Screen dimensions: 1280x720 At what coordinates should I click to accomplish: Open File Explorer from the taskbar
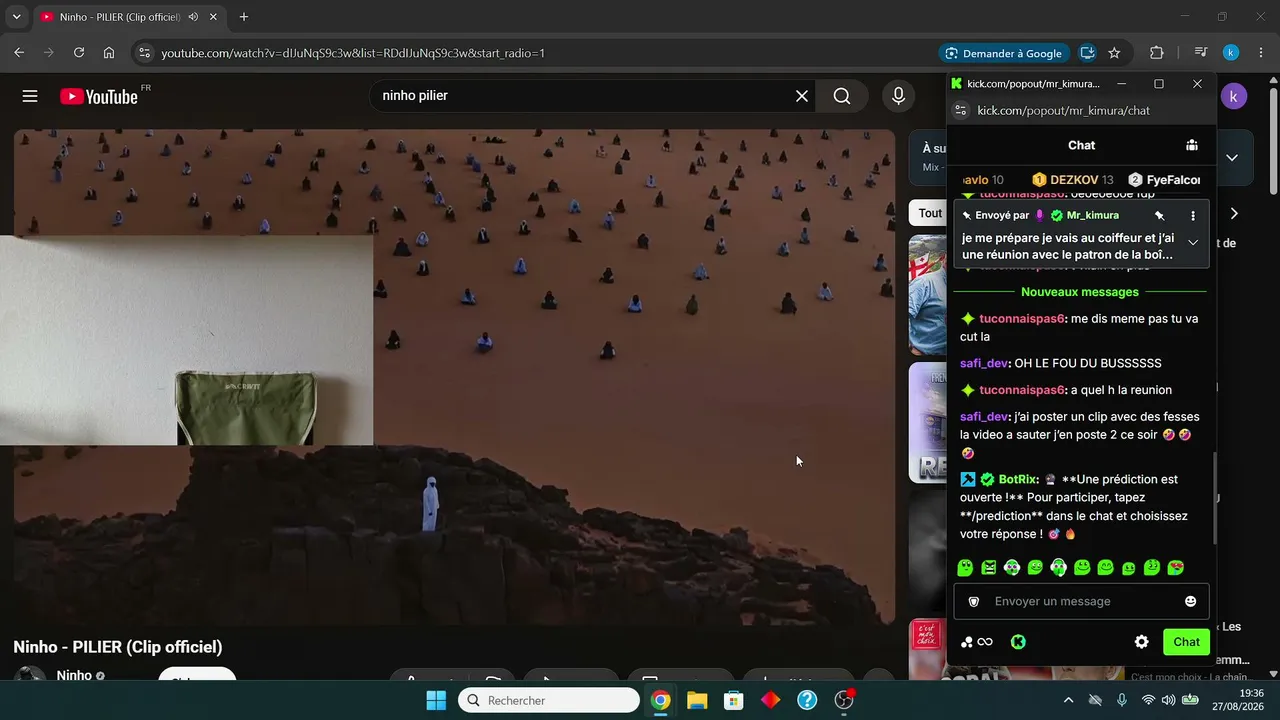tap(697, 700)
